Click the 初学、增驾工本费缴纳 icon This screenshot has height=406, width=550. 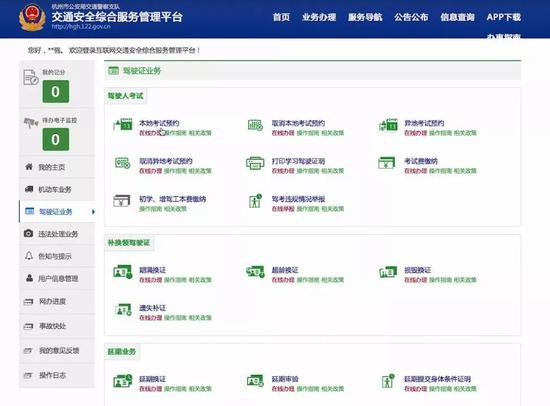(x=122, y=201)
